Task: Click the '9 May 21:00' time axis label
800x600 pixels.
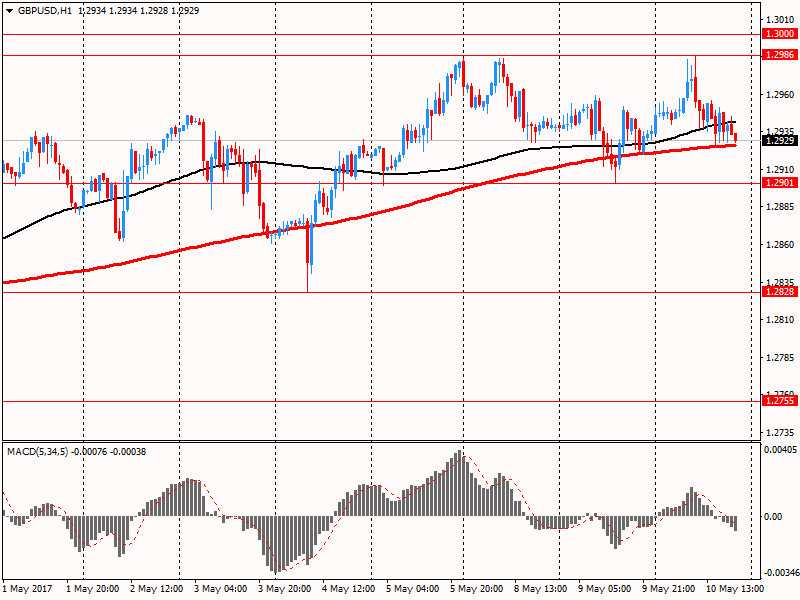Action: (669, 589)
